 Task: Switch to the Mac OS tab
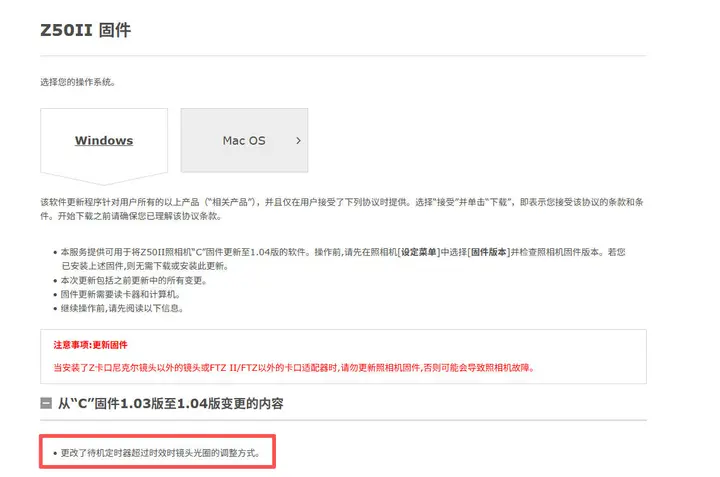(243, 141)
